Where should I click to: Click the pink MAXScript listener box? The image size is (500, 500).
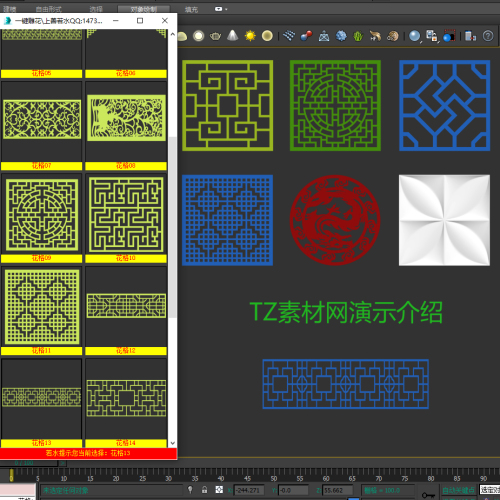[18, 490]
